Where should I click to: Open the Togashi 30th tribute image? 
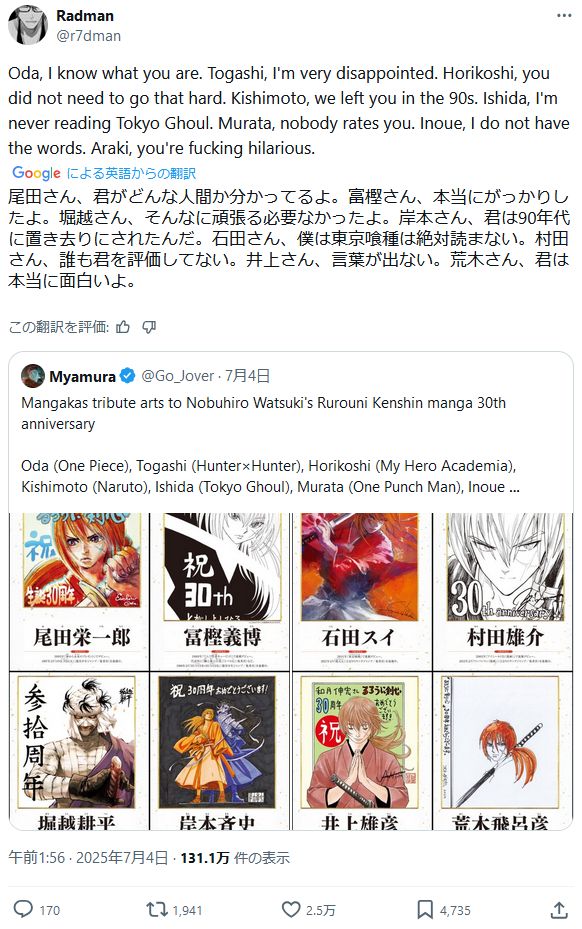click(x=220, y=591)
